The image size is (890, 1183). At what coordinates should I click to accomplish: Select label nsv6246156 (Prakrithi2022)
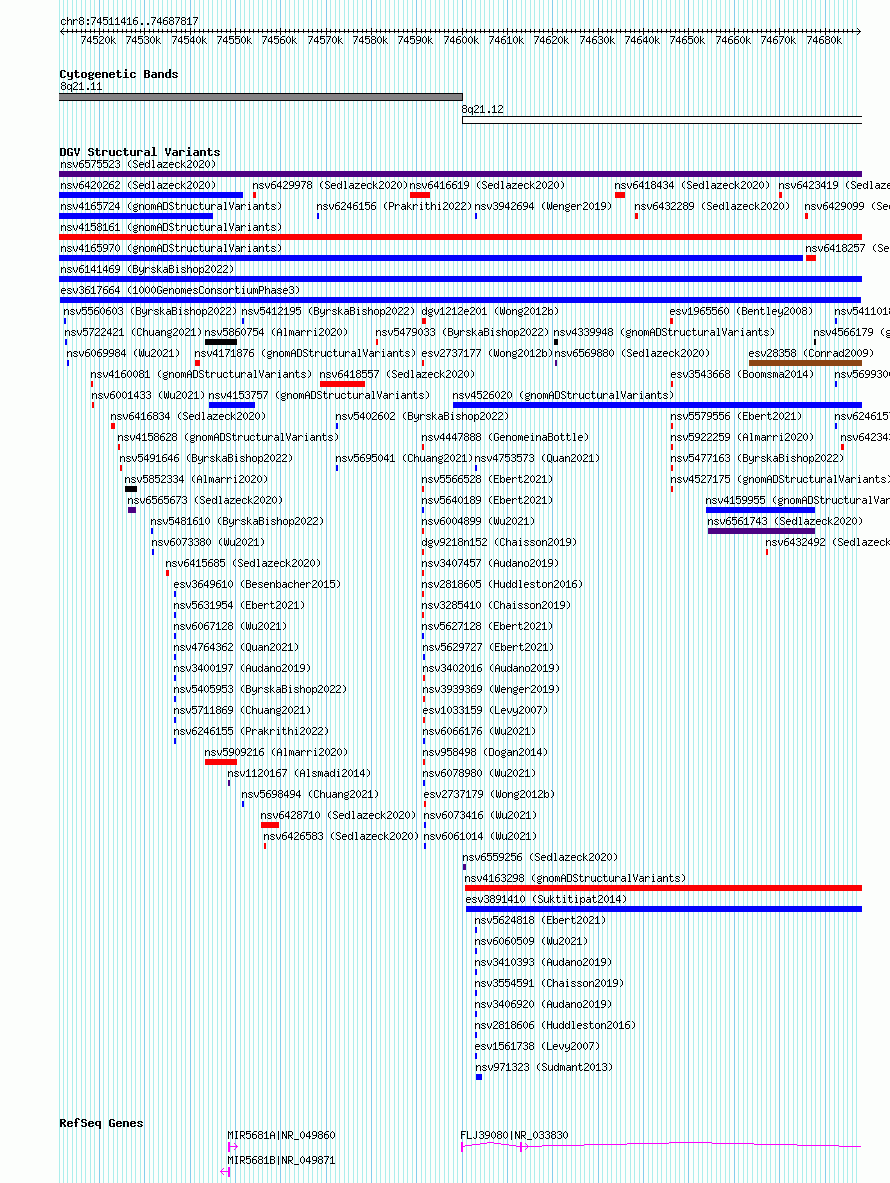[x=394, y=206]
